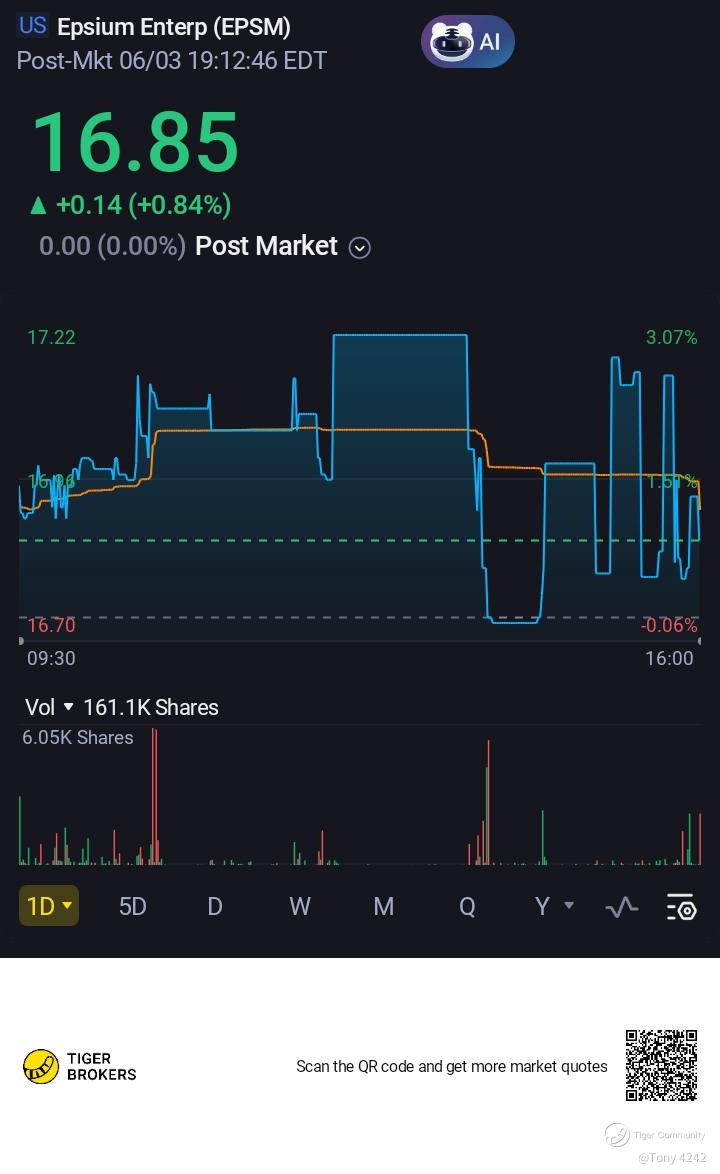Select the W weekly chart tab

(x=299, y=906)
